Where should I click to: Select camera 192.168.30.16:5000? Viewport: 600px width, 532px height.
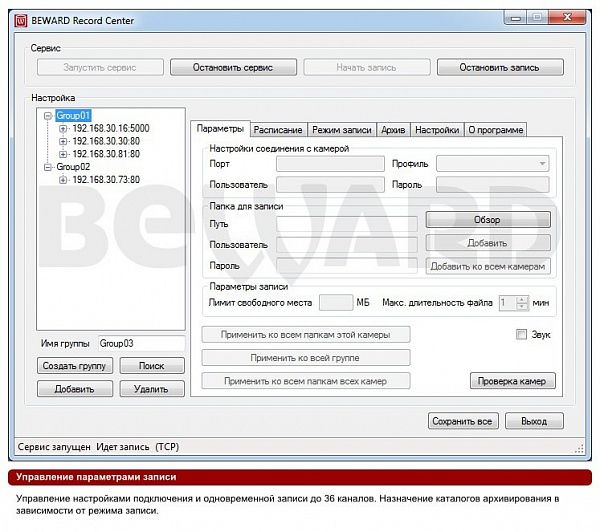[111, 128]
